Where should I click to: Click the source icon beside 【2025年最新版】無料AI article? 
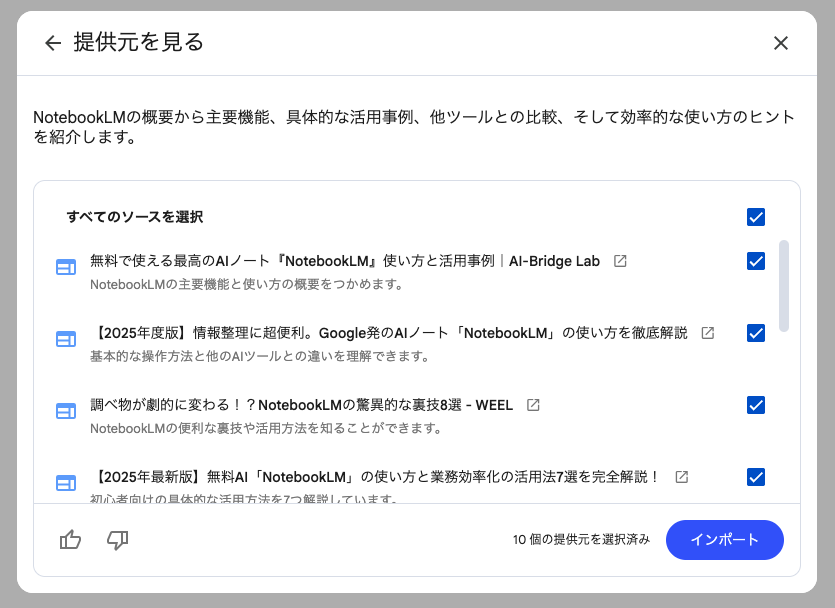pos(66,483)
